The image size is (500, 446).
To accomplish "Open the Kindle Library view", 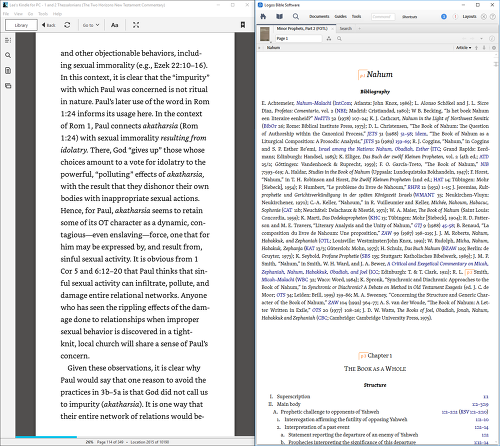I will (x=21, y=25).
